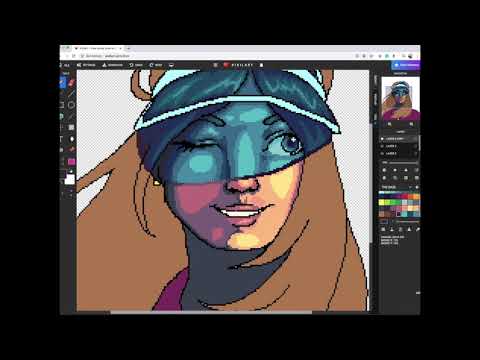Viewport: 480px width, 360px height.
Task: Click the right icon under preview thumbnail
Action: pyautogui.click(x=411, y=124)
